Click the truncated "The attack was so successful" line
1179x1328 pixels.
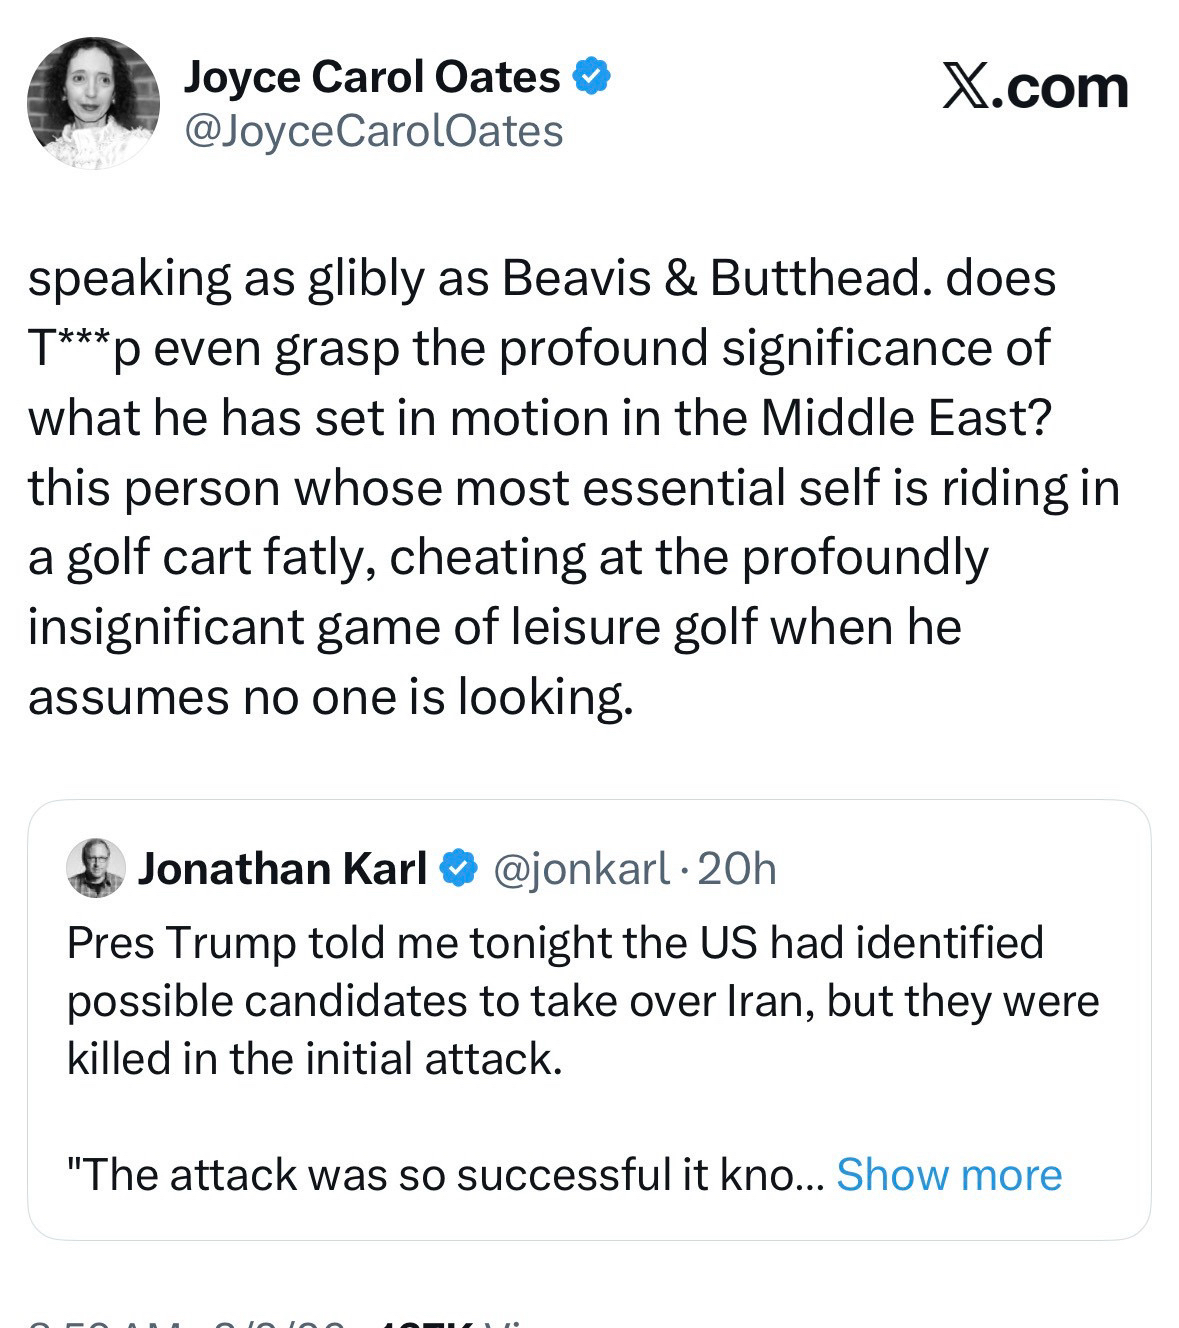[440, 1174]
